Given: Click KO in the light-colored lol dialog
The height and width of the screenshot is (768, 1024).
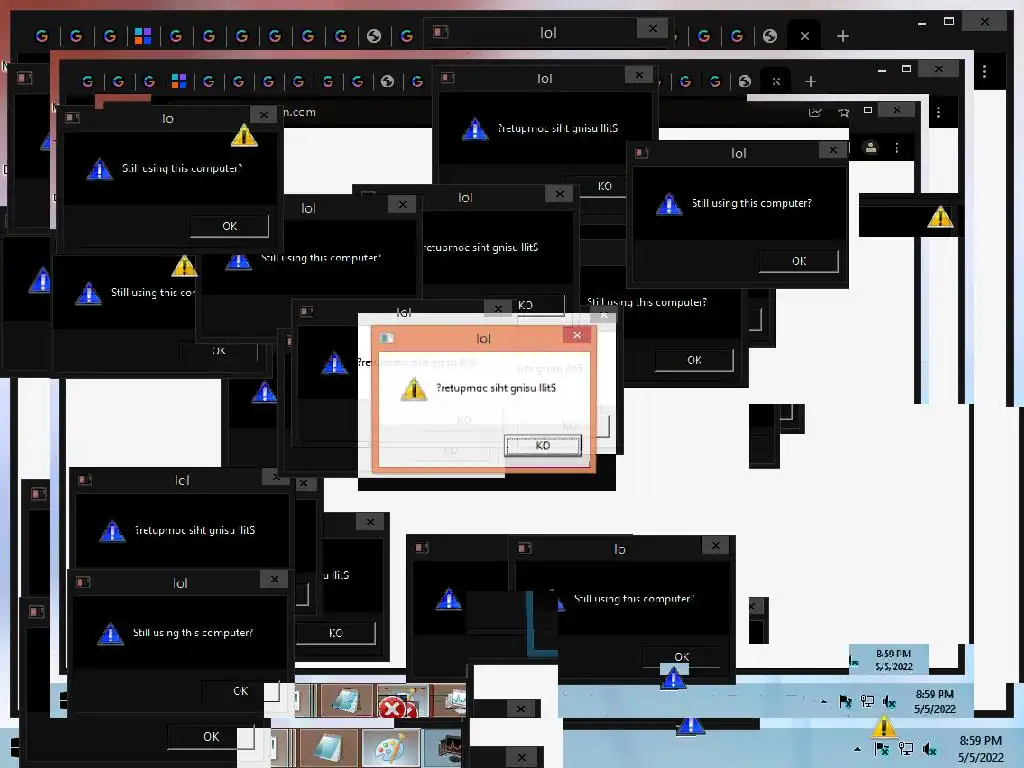Looking at the screenshot, I should coord(543,445).
